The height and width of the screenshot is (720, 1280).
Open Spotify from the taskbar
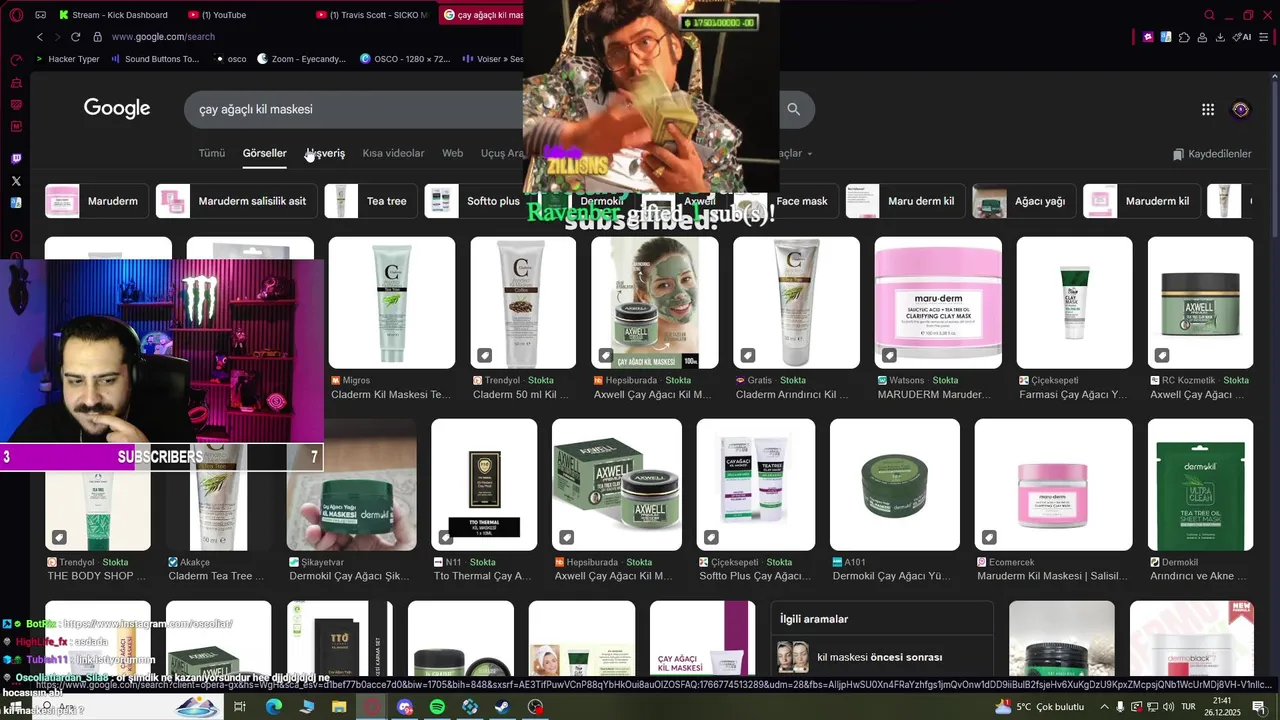coord(437,707)
